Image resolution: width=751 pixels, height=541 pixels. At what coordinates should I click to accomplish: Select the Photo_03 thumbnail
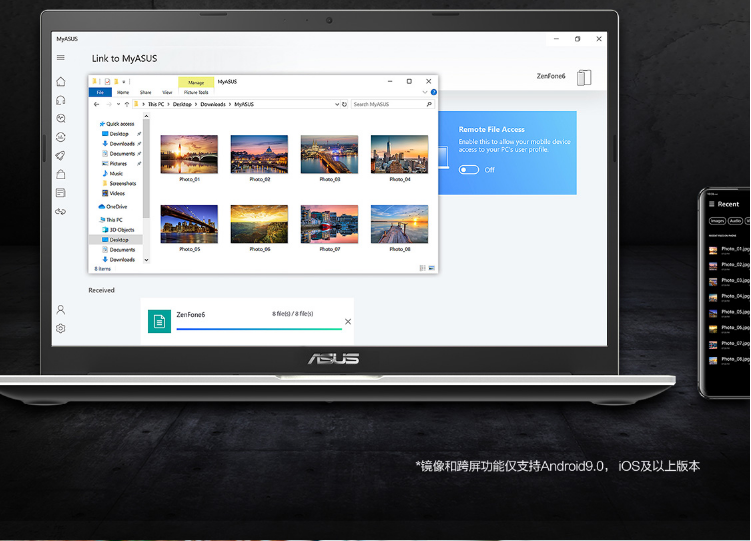329,156
